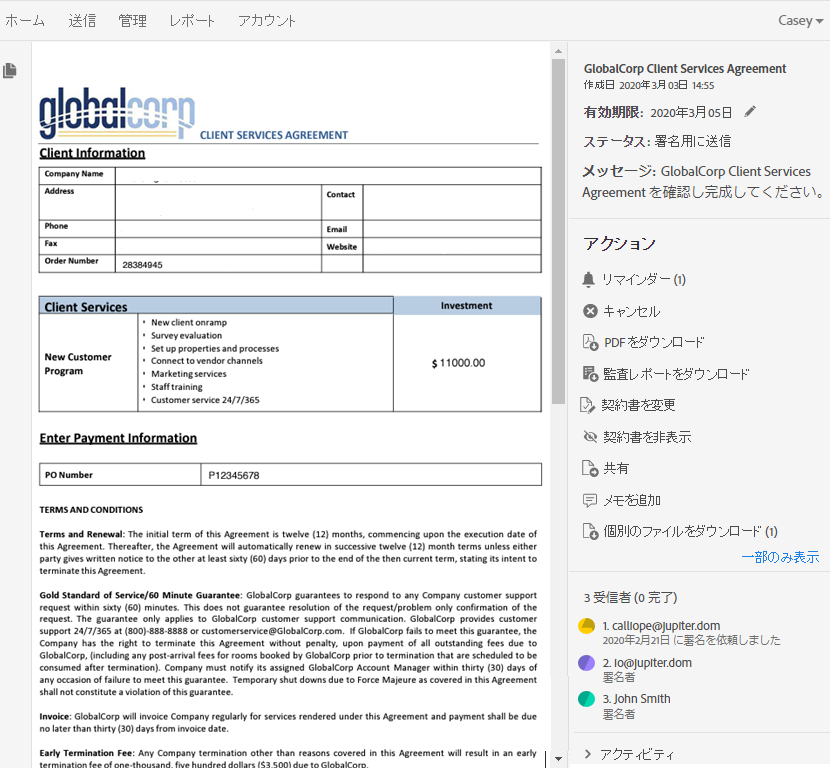Click the share document icon
This screenshot has height=768, width=830.
pos(590,468)
